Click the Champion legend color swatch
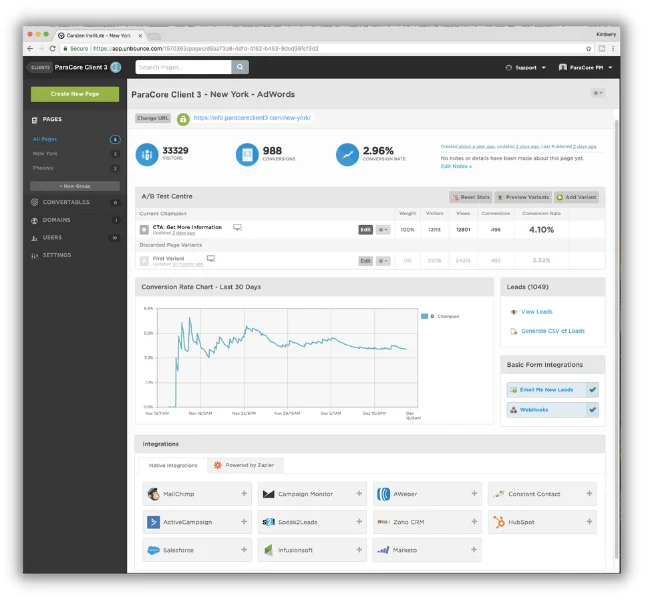Viewport: 648px width, 600px height. [425, 316]
